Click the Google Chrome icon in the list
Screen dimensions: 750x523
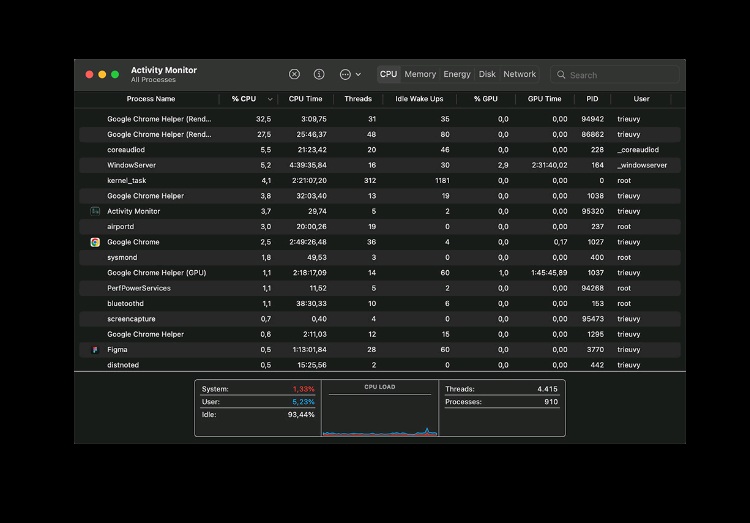(95, 242)
